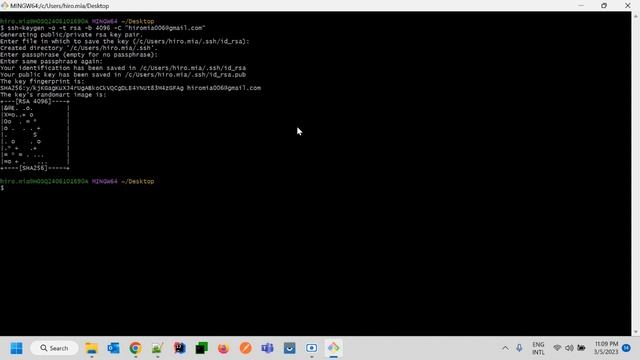640x360 pixels.
Task: Open Google Chrome from the taskbar
Action: [136, 348]
